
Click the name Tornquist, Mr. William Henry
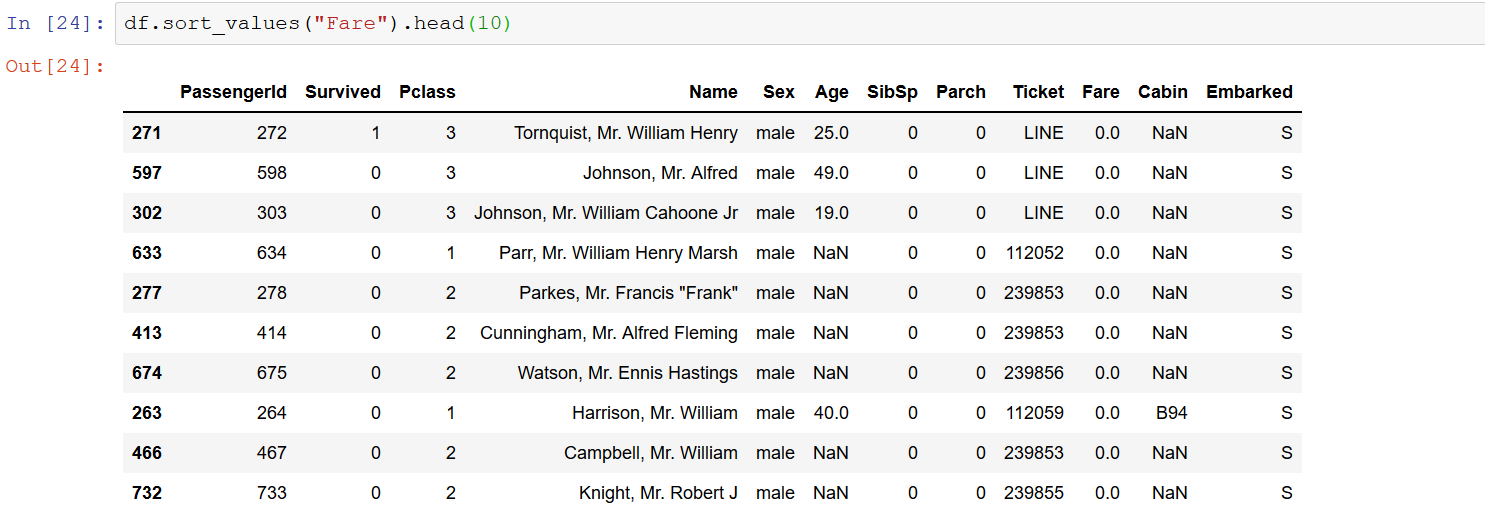626,133
